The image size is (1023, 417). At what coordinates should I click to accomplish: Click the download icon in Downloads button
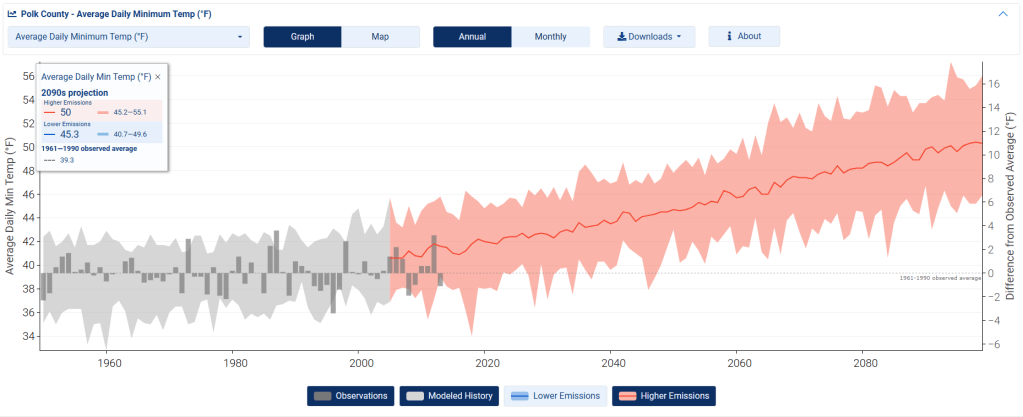(x=621, y=37)
